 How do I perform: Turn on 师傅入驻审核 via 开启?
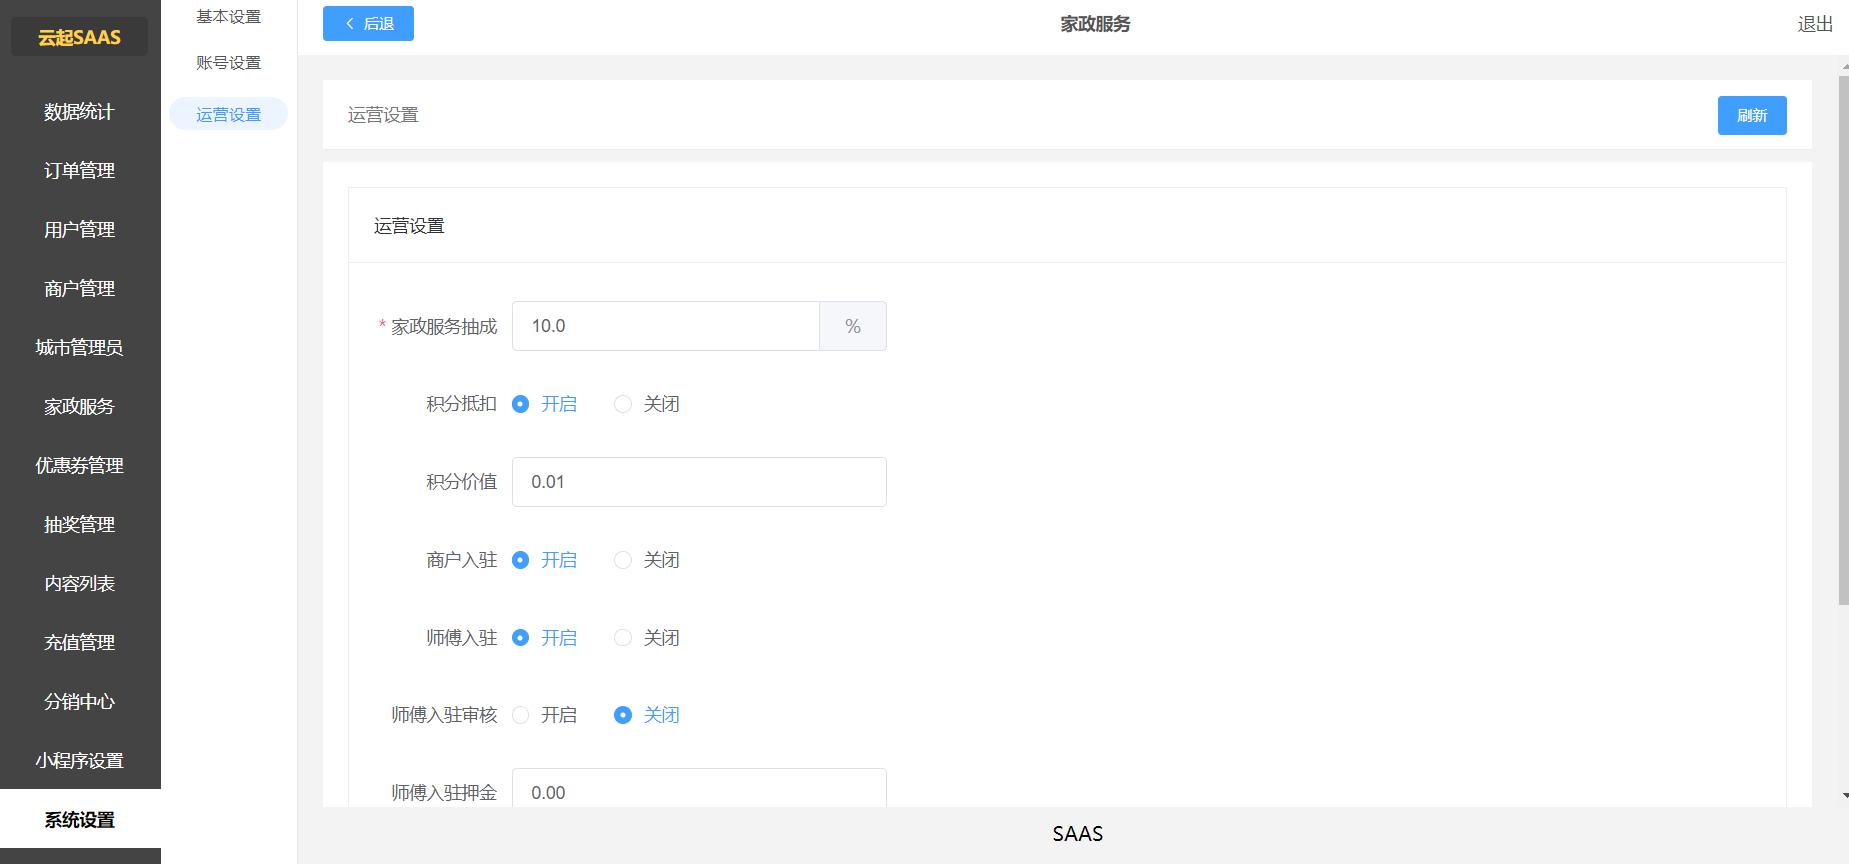(545, 715)
